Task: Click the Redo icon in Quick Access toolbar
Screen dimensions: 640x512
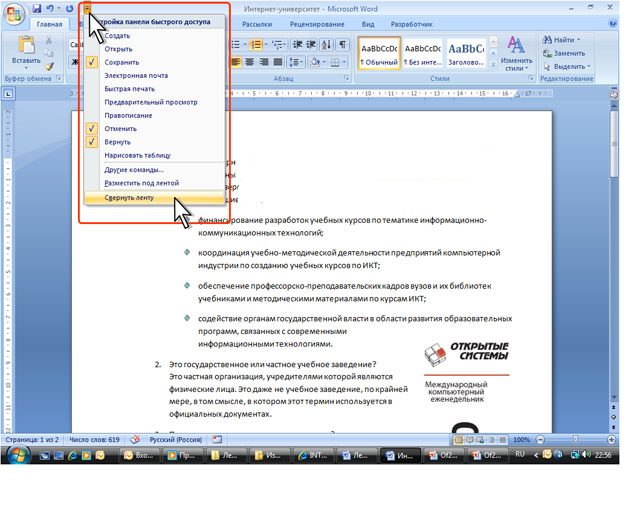Action: coord(69,9)
